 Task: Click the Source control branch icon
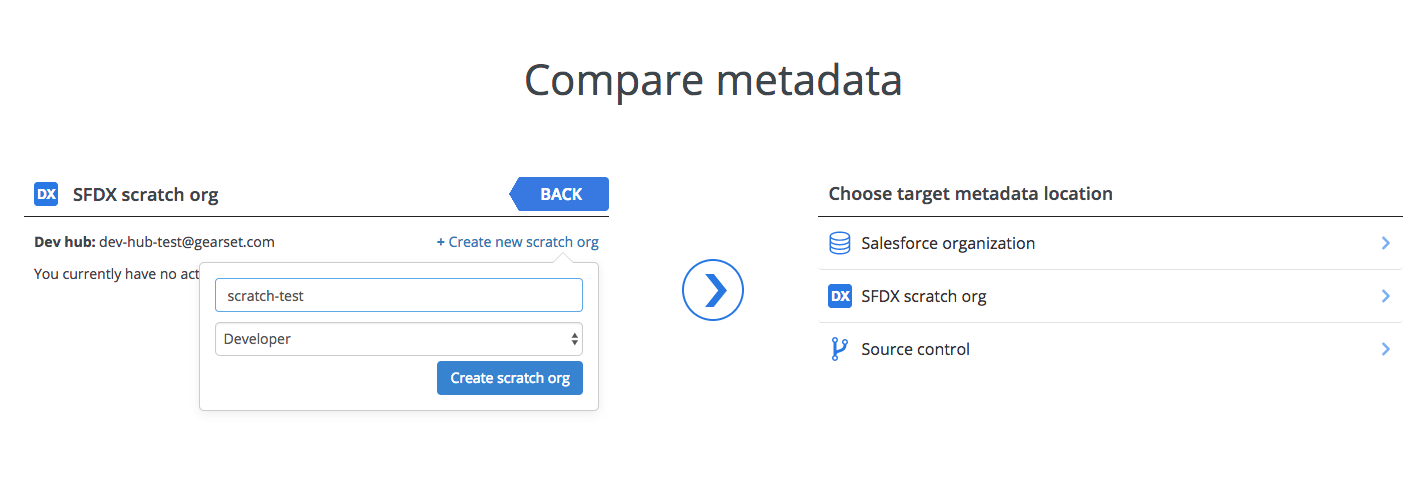pos(839,349)
